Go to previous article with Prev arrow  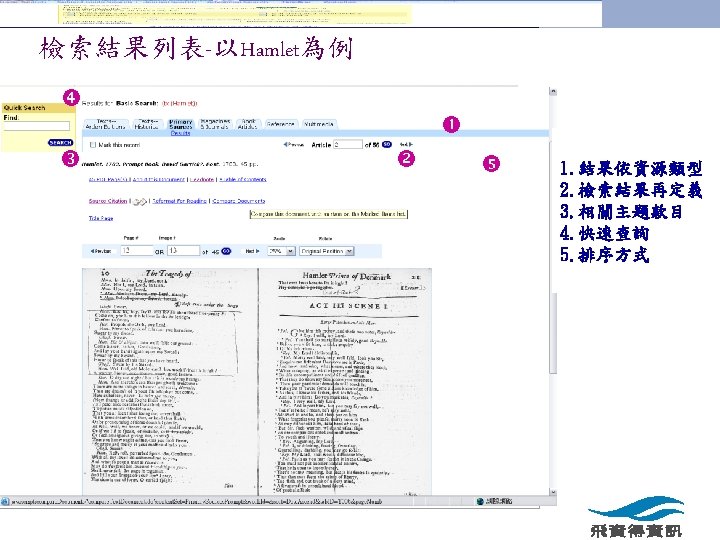coord(294,145)
